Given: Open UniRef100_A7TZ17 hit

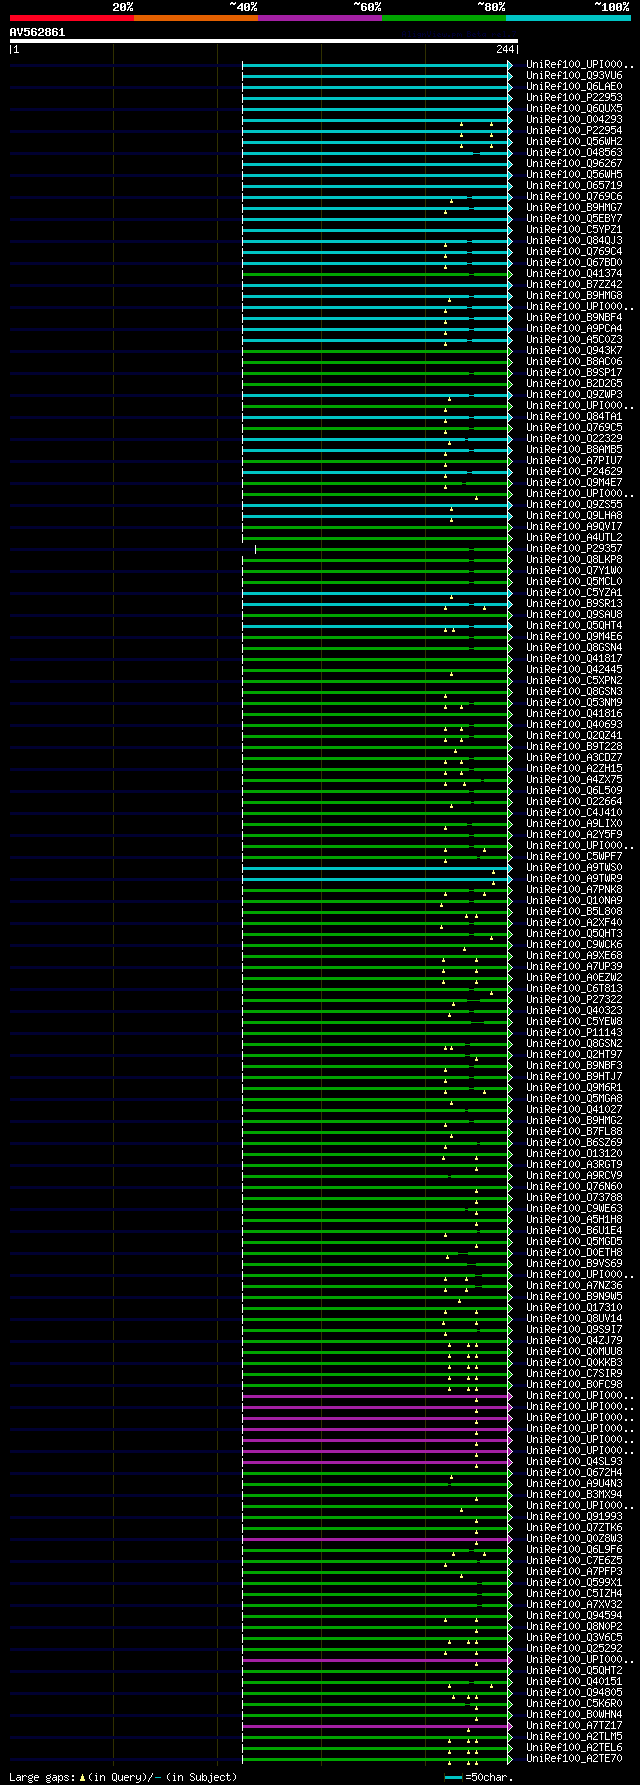Looking at the screenshot, I should [x=574, y=1725].
